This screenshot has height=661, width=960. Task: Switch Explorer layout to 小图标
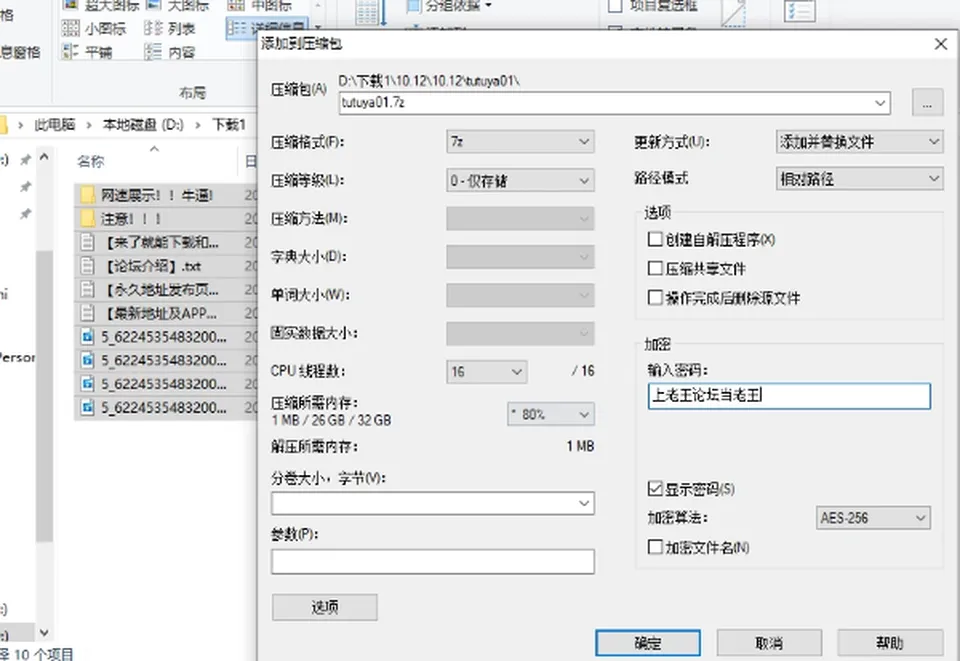click(x=94, y=28)
